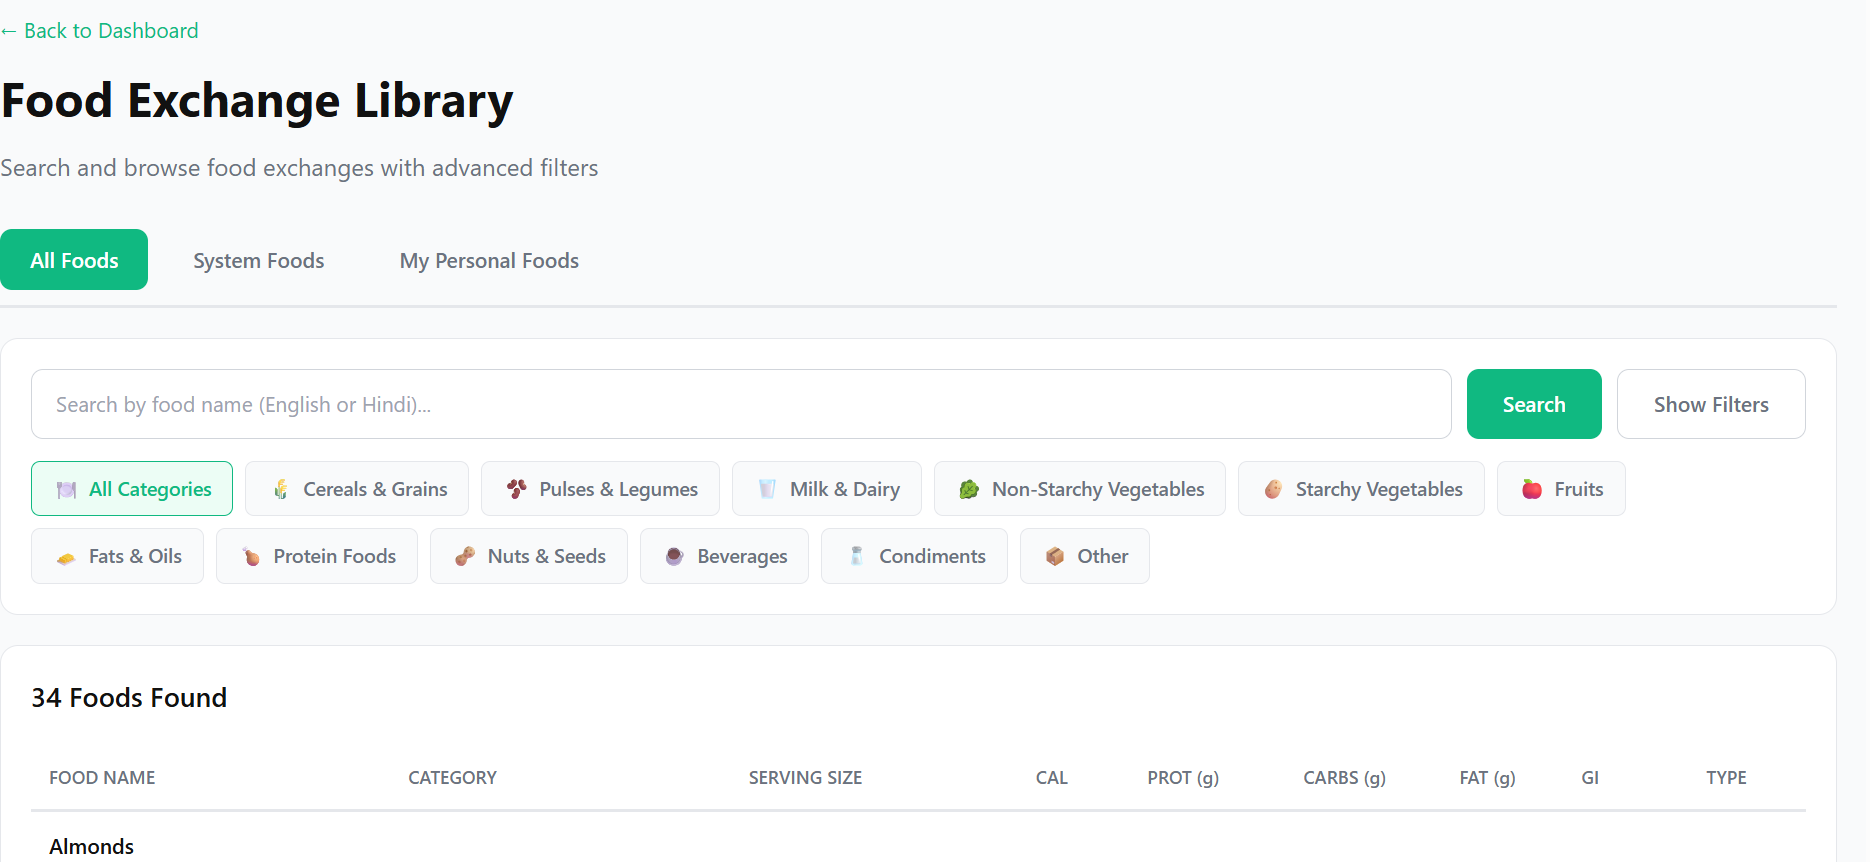Click the All Categories plate icon
This screenshot has width=1870, height=862.
click(66, 489)
